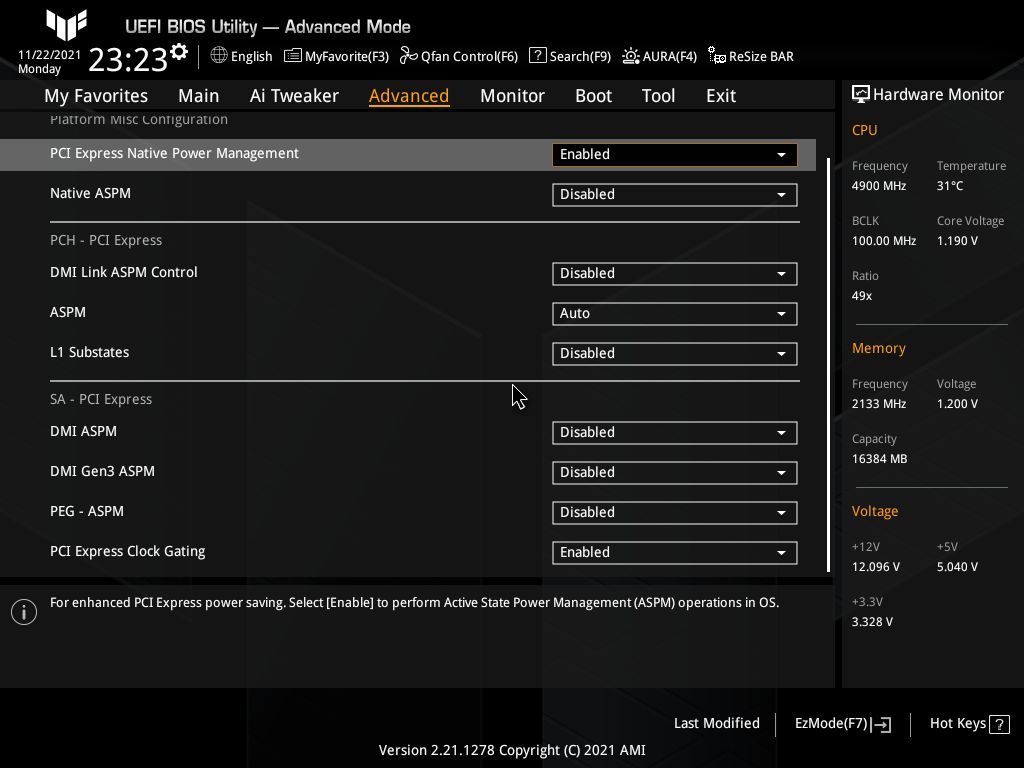Image resolution: width=1024 pixels, height=768 pixels.
Task: Click the EzMode exit arrow icon
Action: (x=881, y=724)
